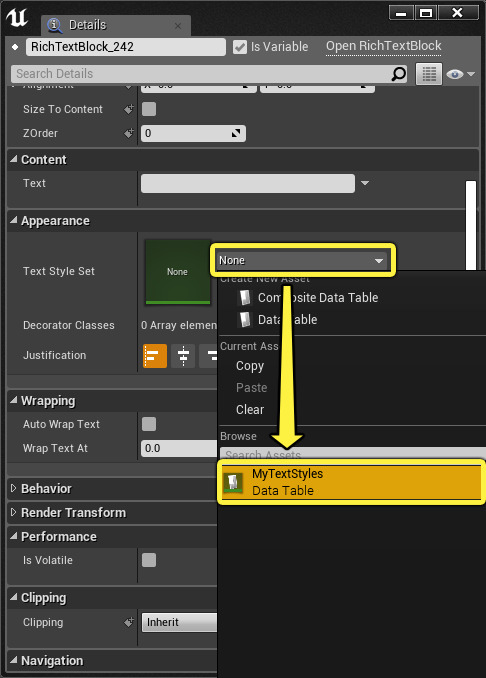This screenshot has width=486, height=678.
Task: Click the Details panel vertical scrollbar
Action: 470,225
